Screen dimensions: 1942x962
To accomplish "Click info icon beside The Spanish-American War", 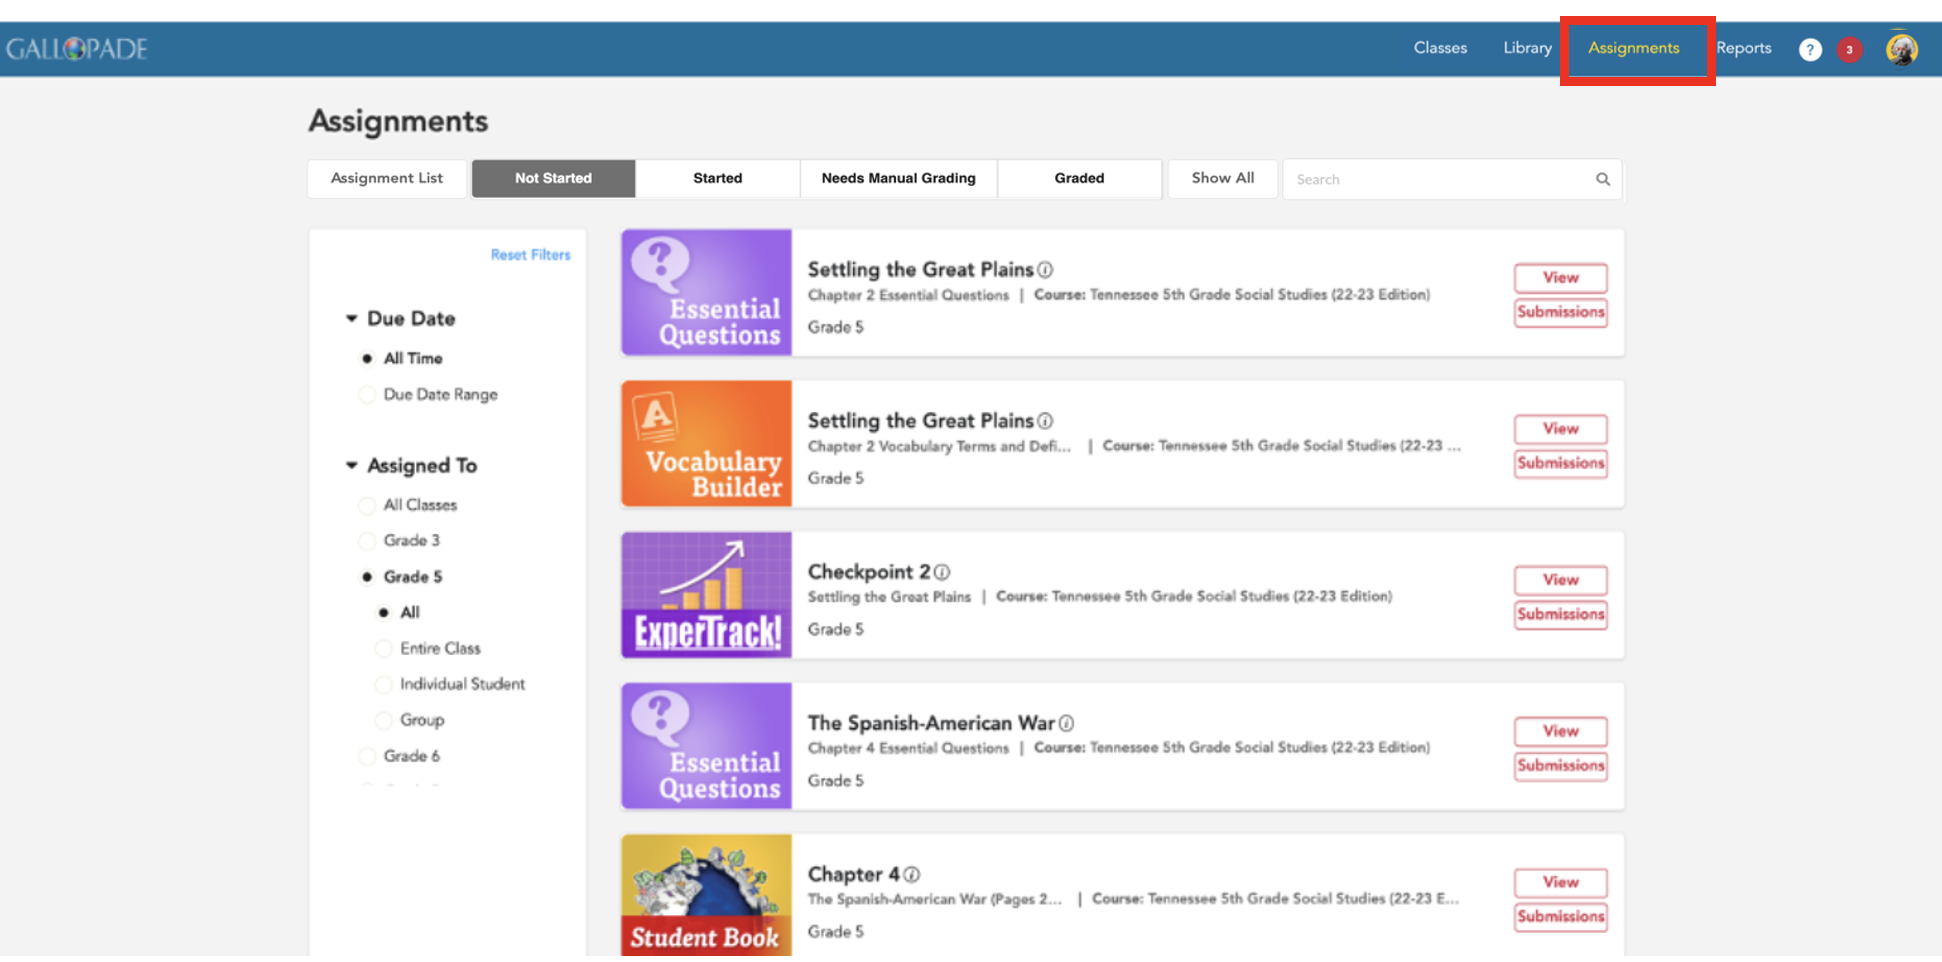I will tap(1067, 723).
